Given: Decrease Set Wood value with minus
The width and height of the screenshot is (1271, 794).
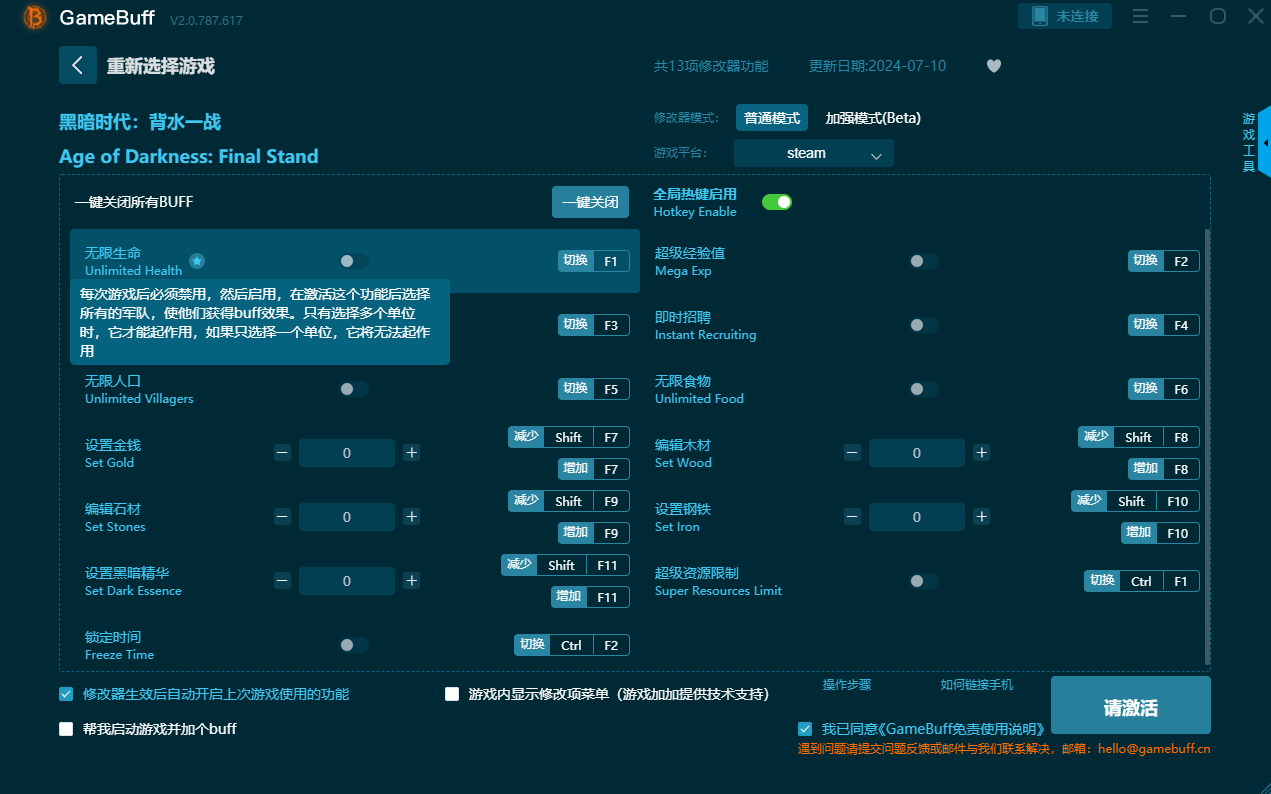Looking at the screenshot, I should tap(852, 453).
